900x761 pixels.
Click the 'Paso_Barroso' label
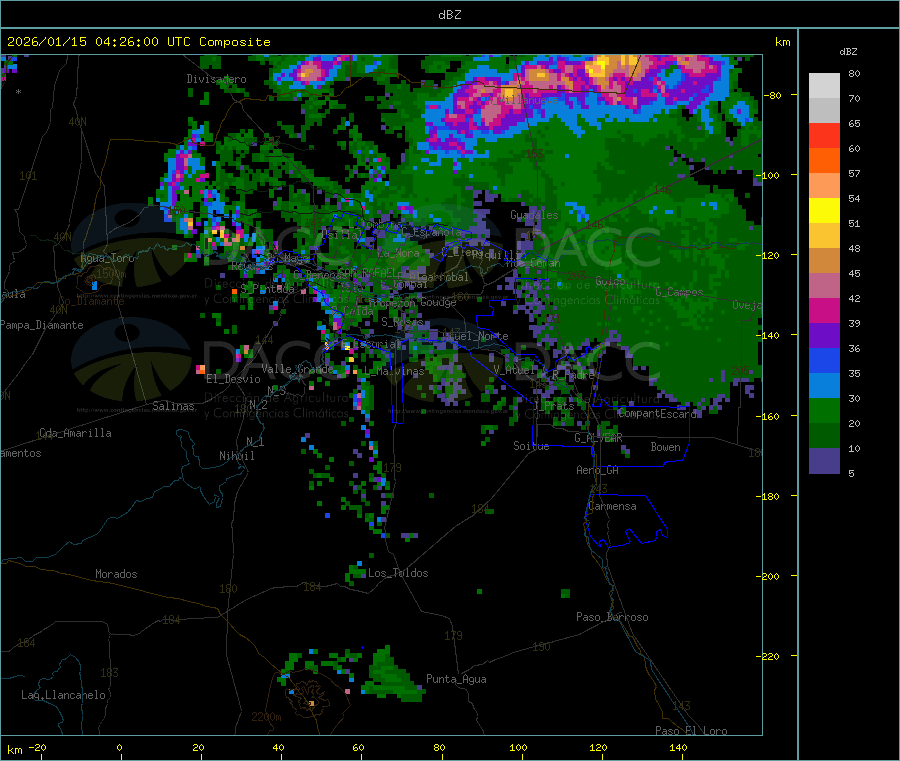pyautogui.click(x=612, y=617)
